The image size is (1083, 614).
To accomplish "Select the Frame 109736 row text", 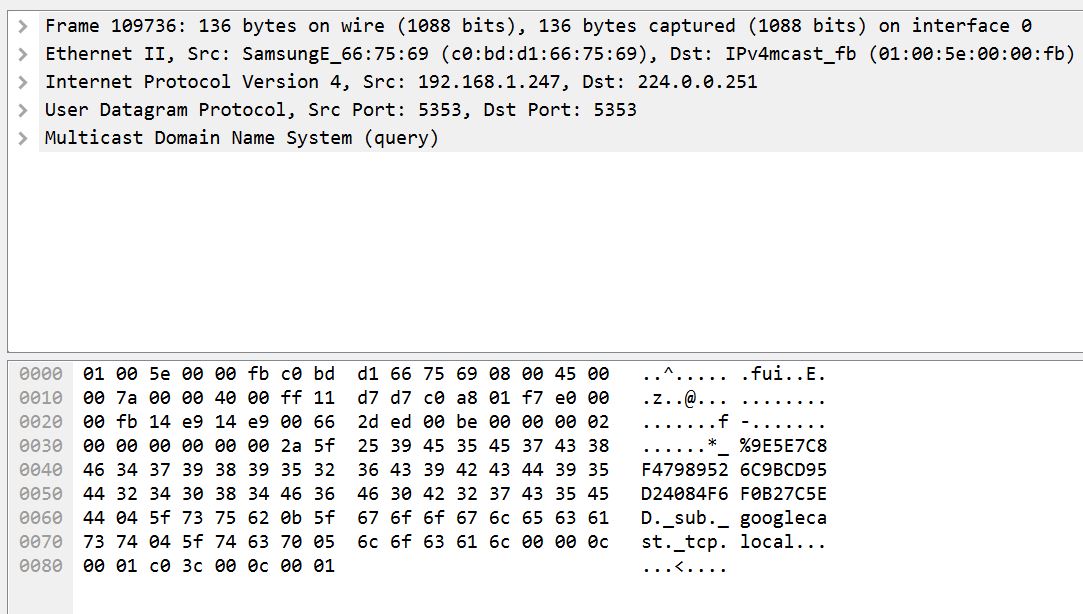I will 538,26.
